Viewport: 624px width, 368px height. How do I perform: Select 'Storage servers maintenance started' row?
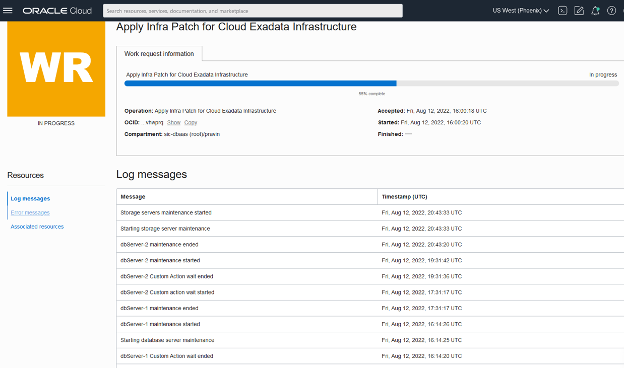[x=370, y=213]
